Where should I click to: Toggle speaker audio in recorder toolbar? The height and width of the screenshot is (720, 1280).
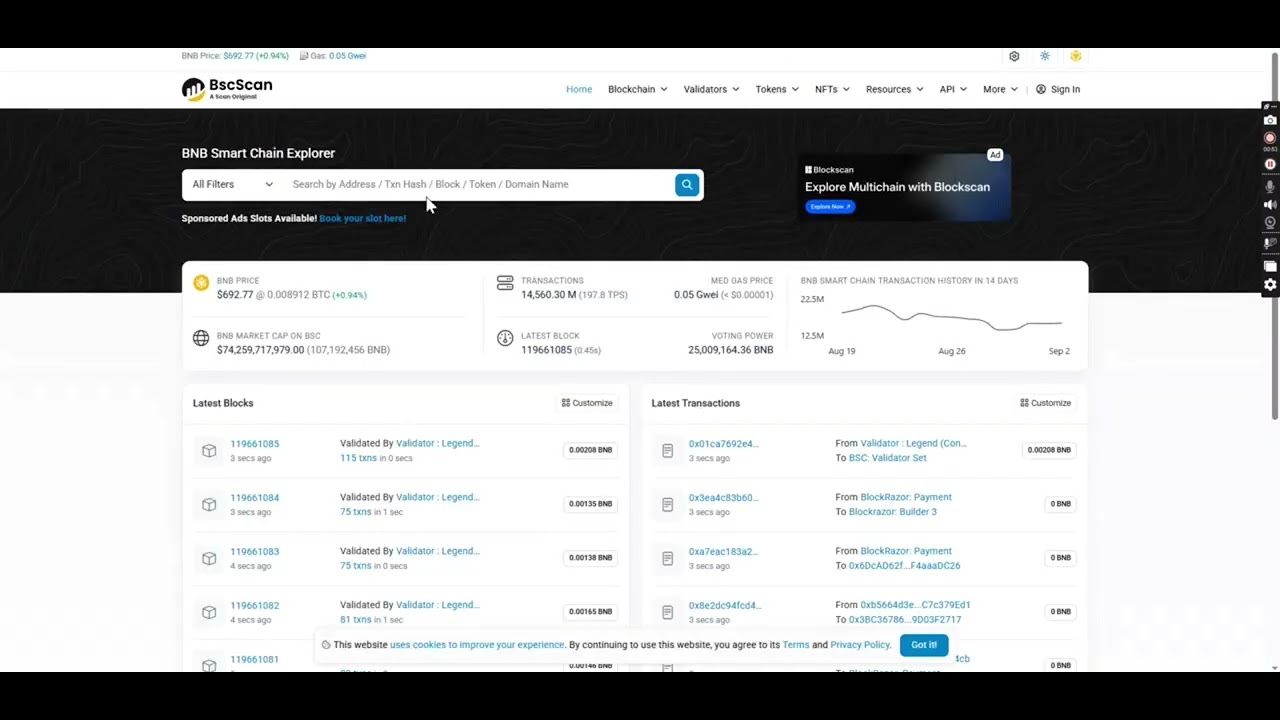[1270, 204]
